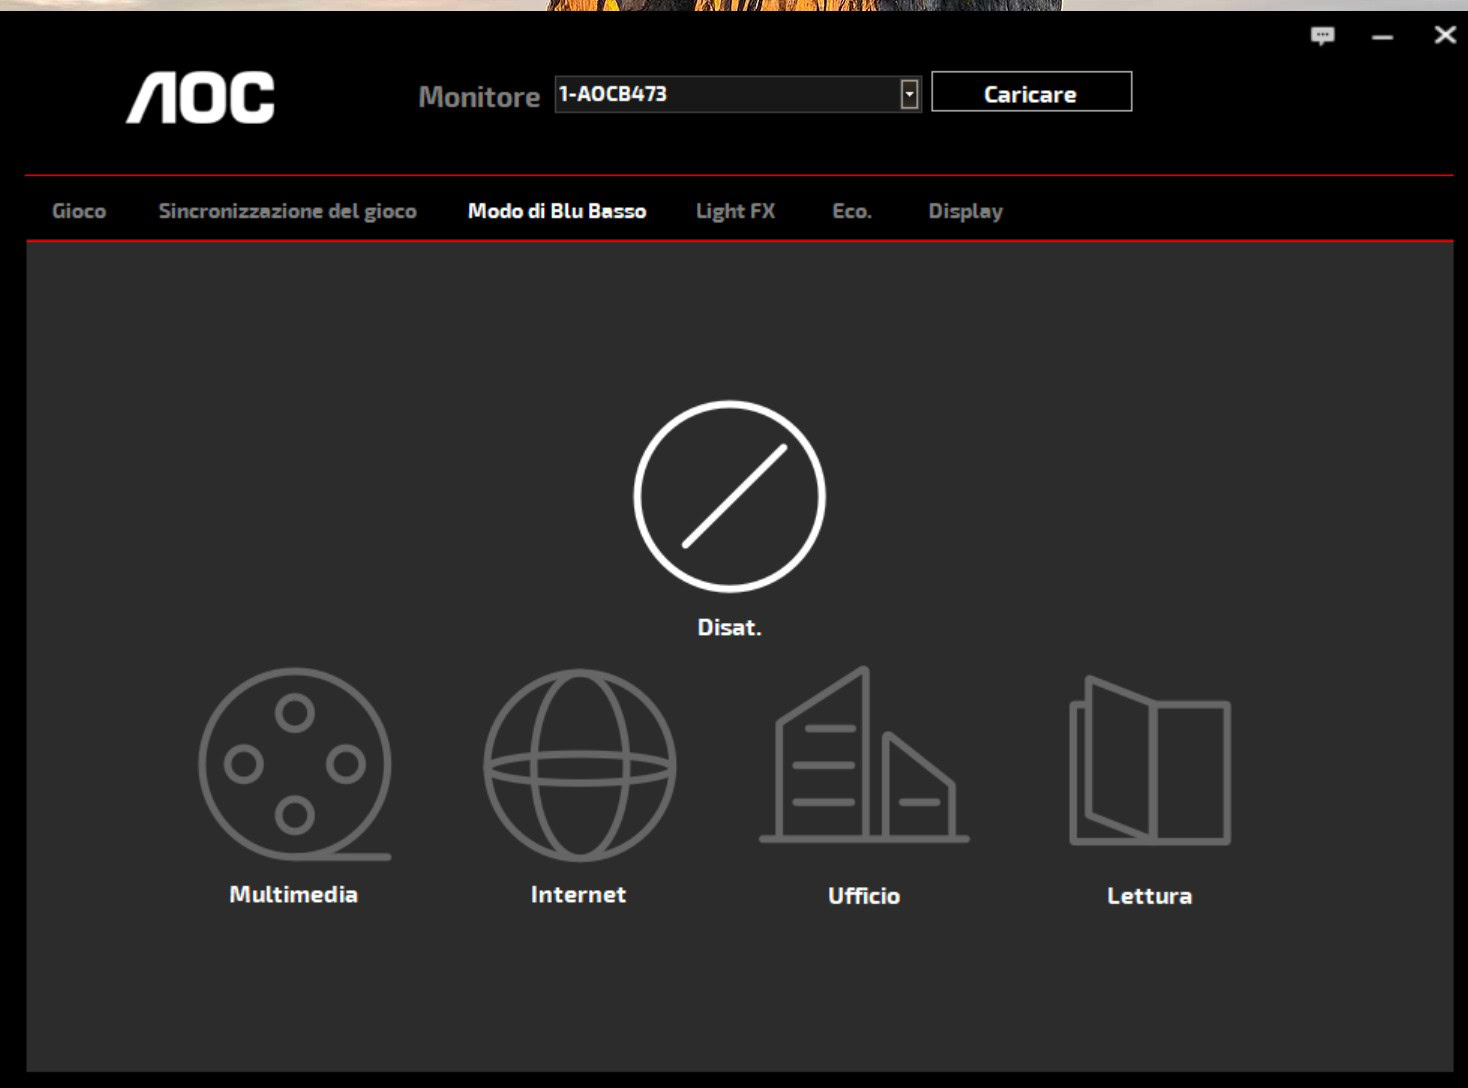Minimize the AOC window
The image size is (1468, 1088).
click(1383, 37)
